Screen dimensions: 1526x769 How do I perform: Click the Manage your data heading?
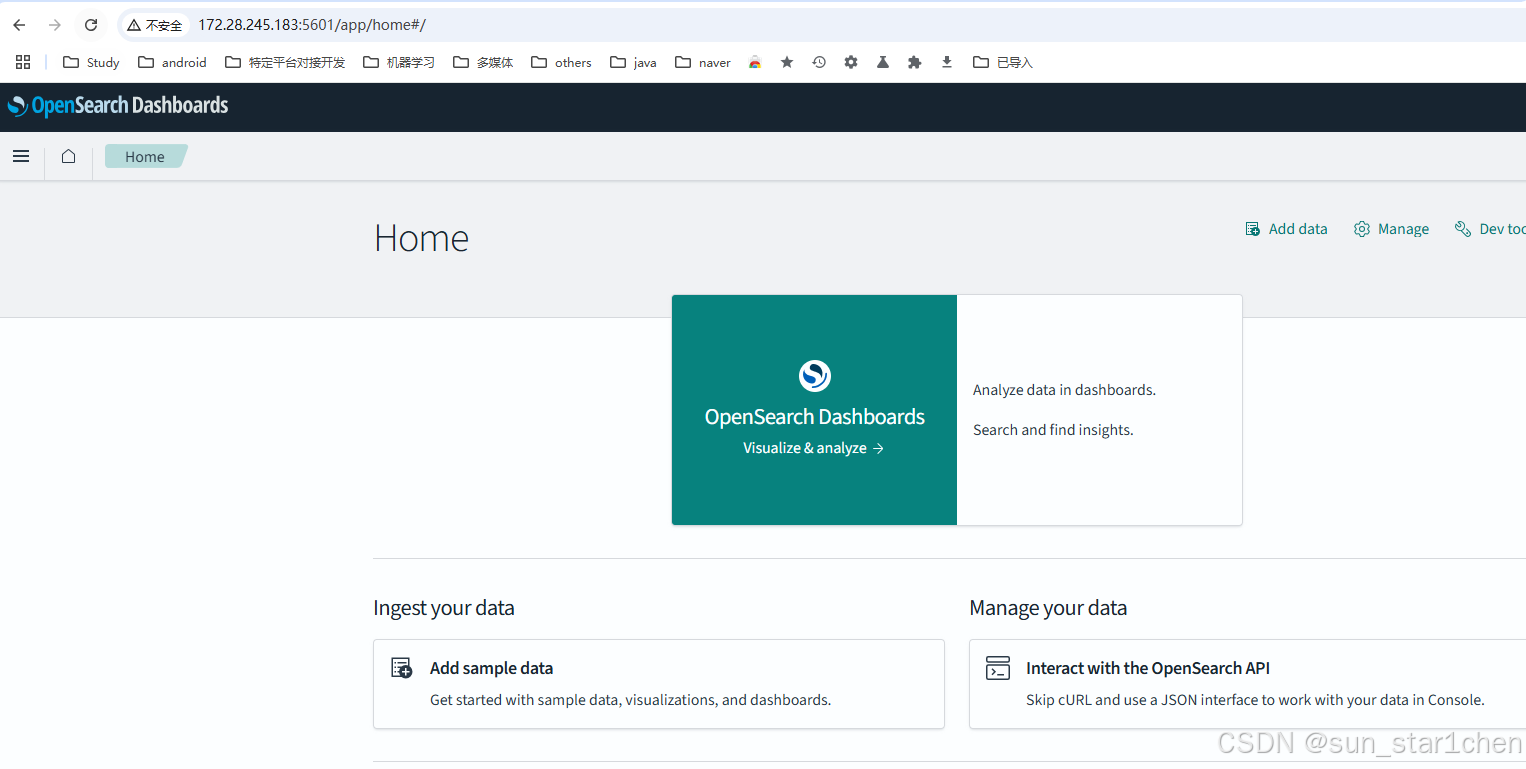point(1048,608)
